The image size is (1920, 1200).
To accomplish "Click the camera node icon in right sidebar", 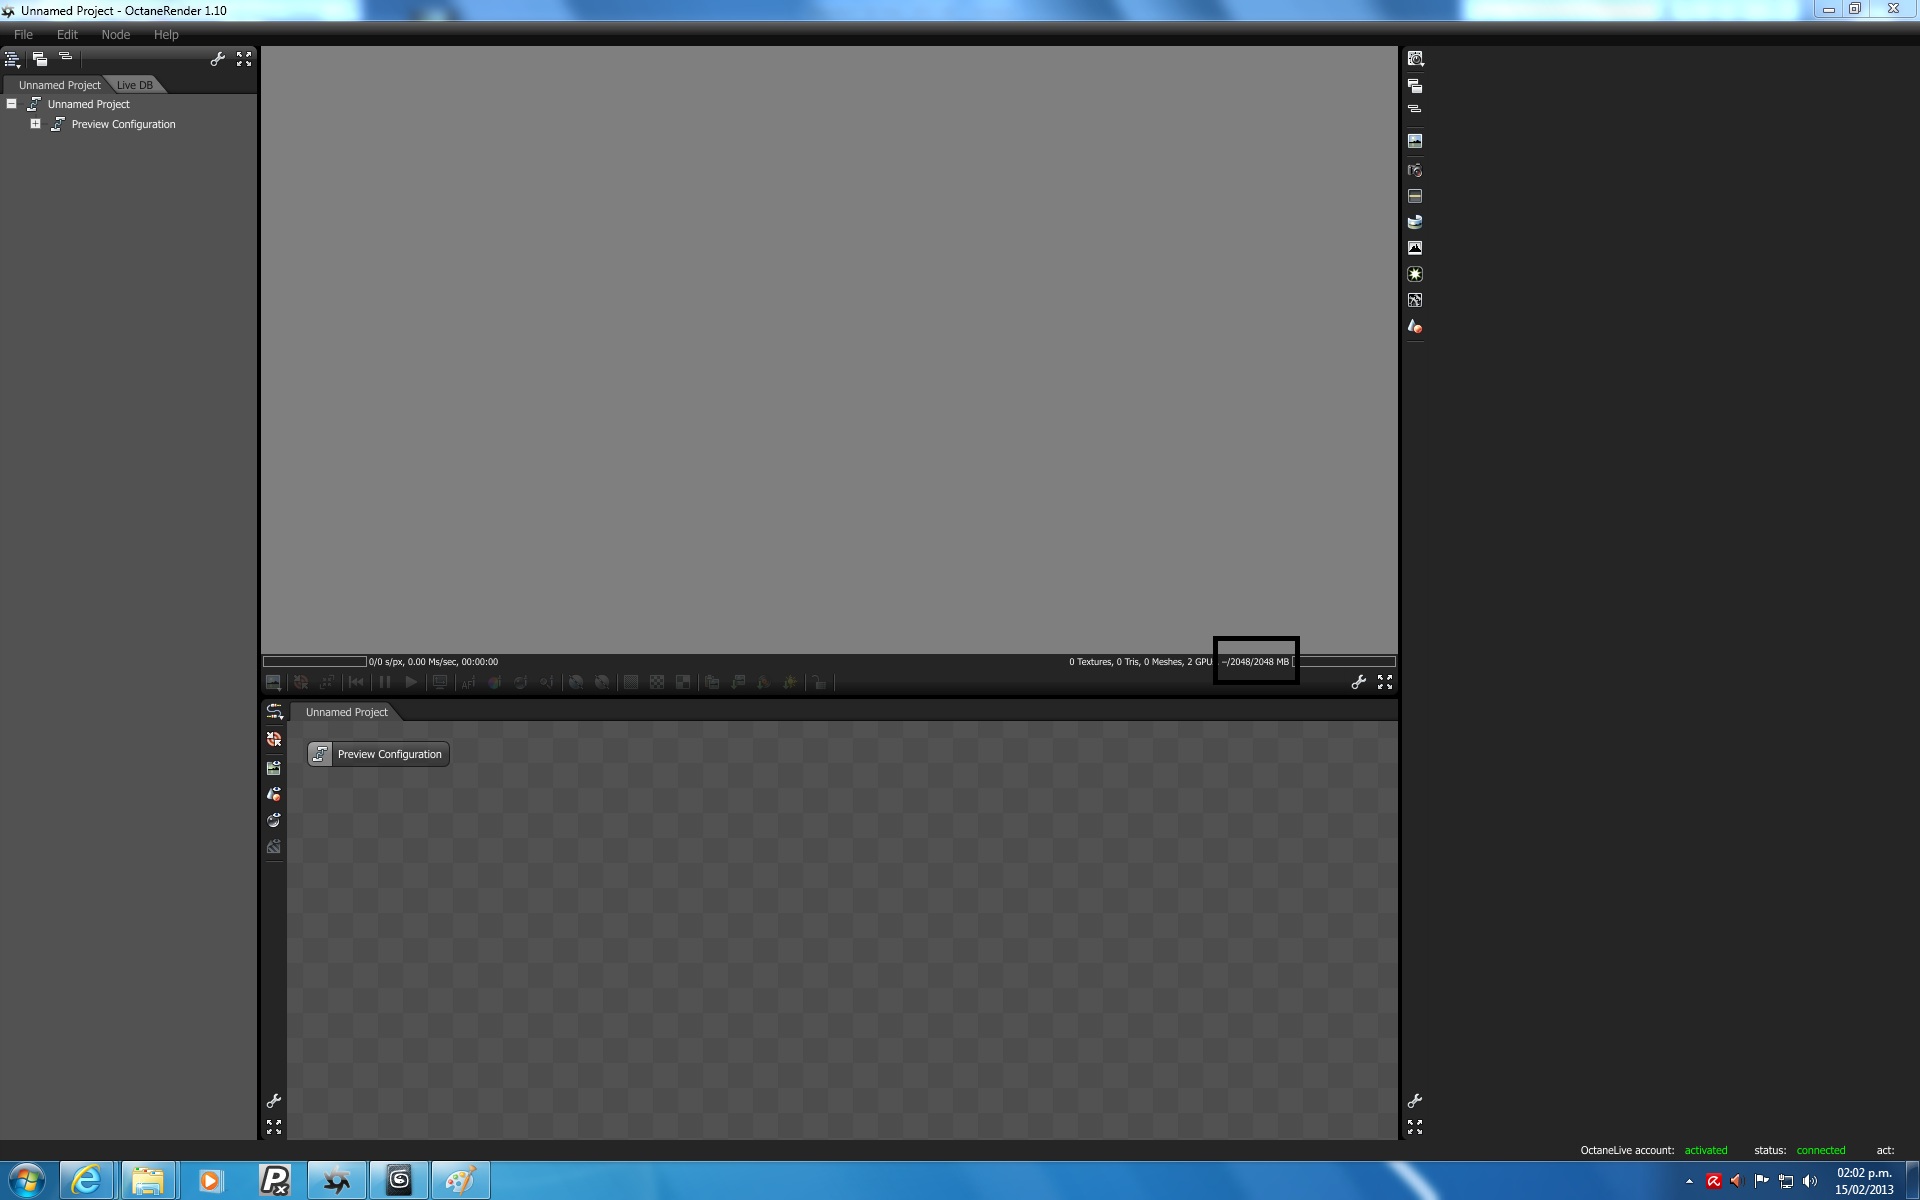I will [1415, 170].
